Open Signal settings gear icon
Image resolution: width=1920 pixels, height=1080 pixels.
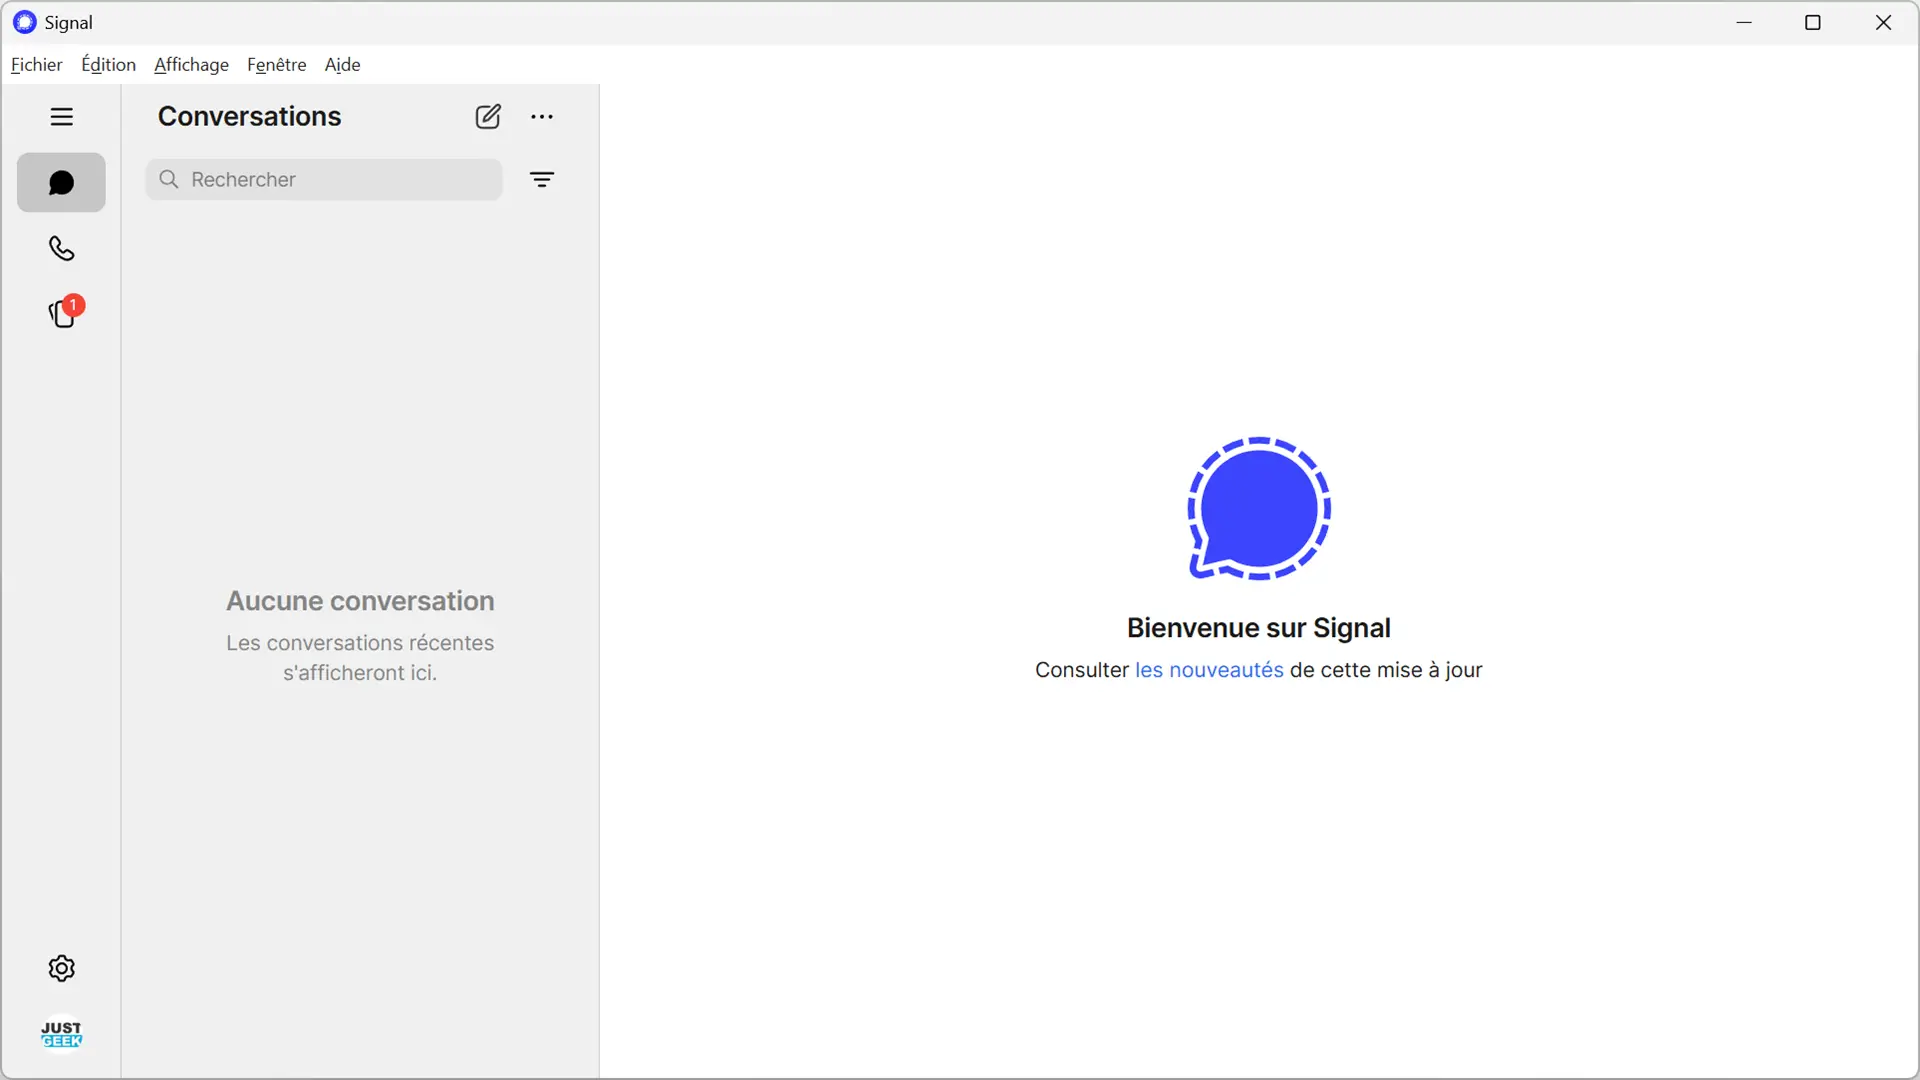point(61,968)
